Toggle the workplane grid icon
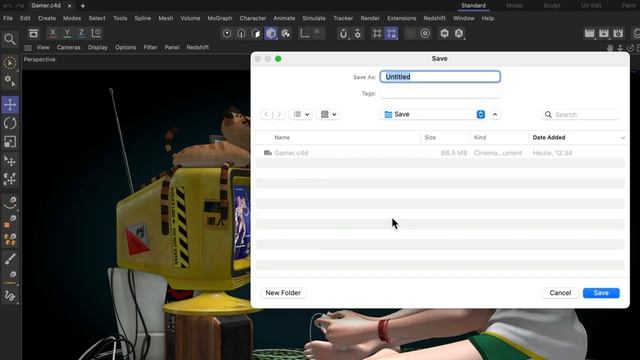640x360 pixels. pos(377,33)
